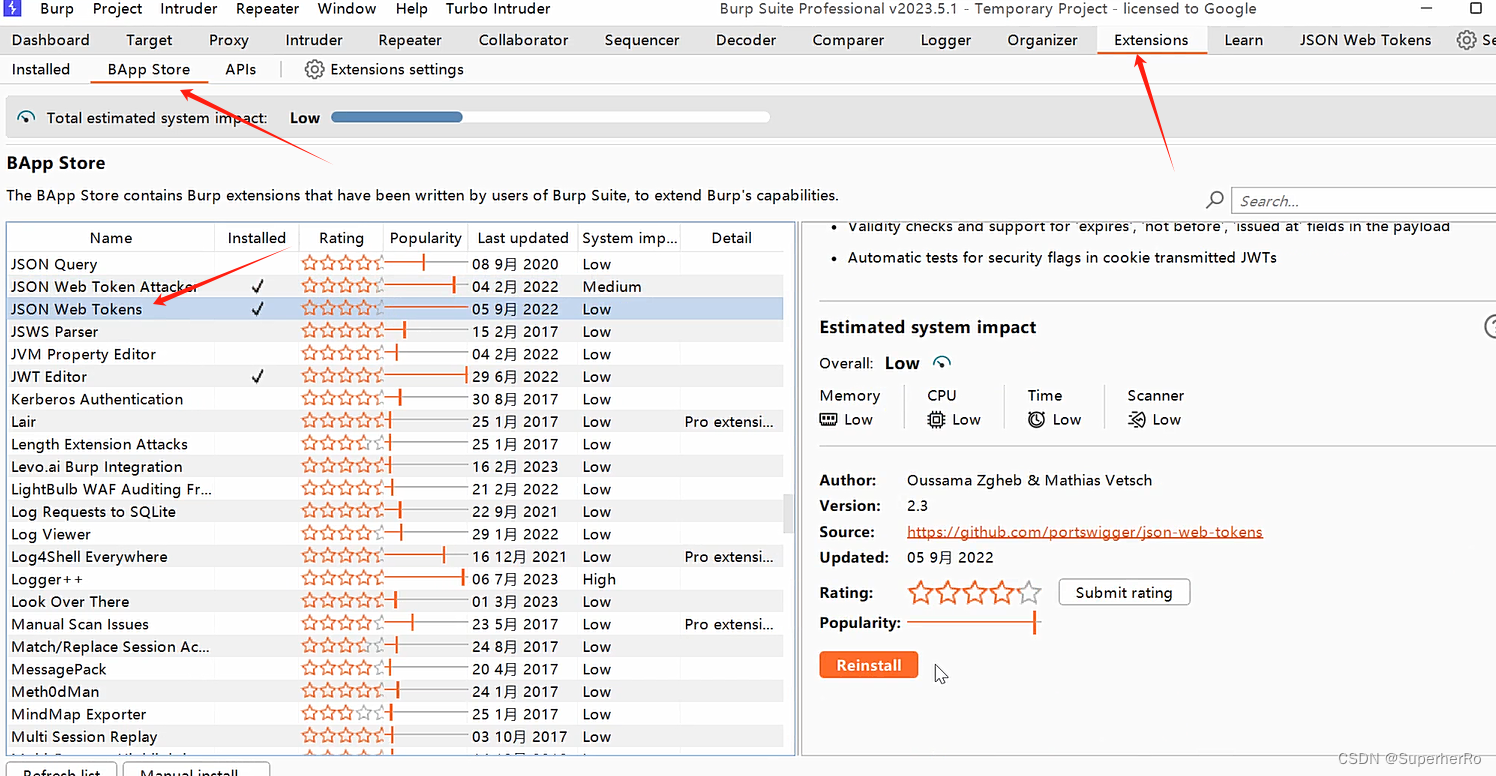Click JSON Query rating stars
Screen dimensions: 1496x776
coord(342,264)
